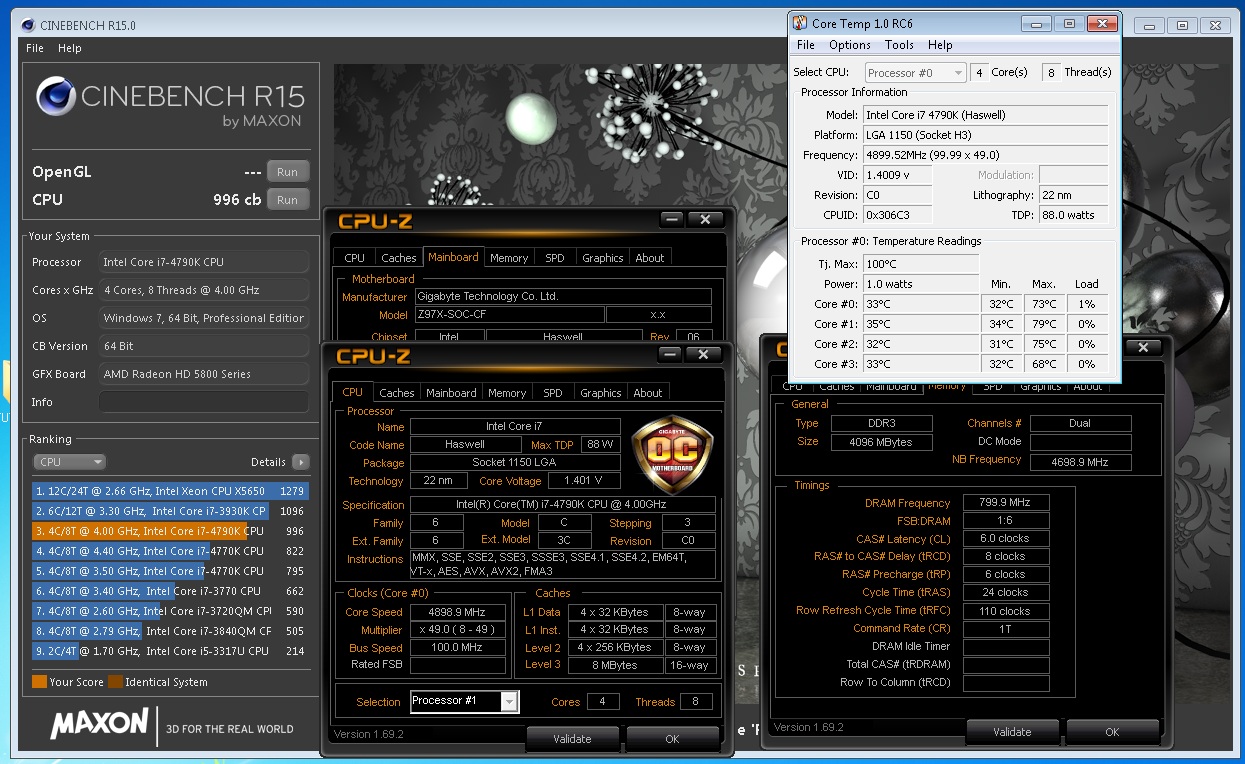The width and height of the screenshot is (1245, 764).
Task: Open the Help menu in Cinebench
Action: coord(70,48)
